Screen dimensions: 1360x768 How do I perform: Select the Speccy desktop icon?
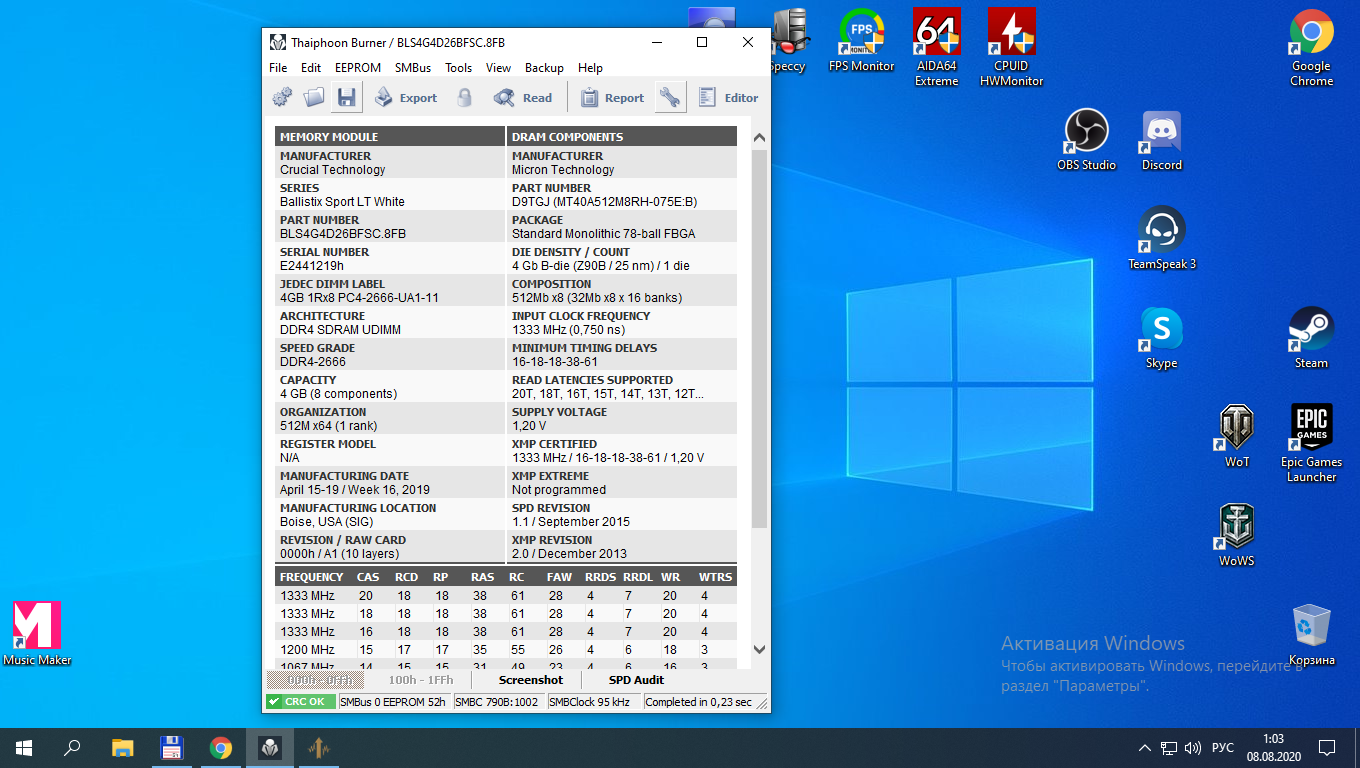click(x=787, y=42)
